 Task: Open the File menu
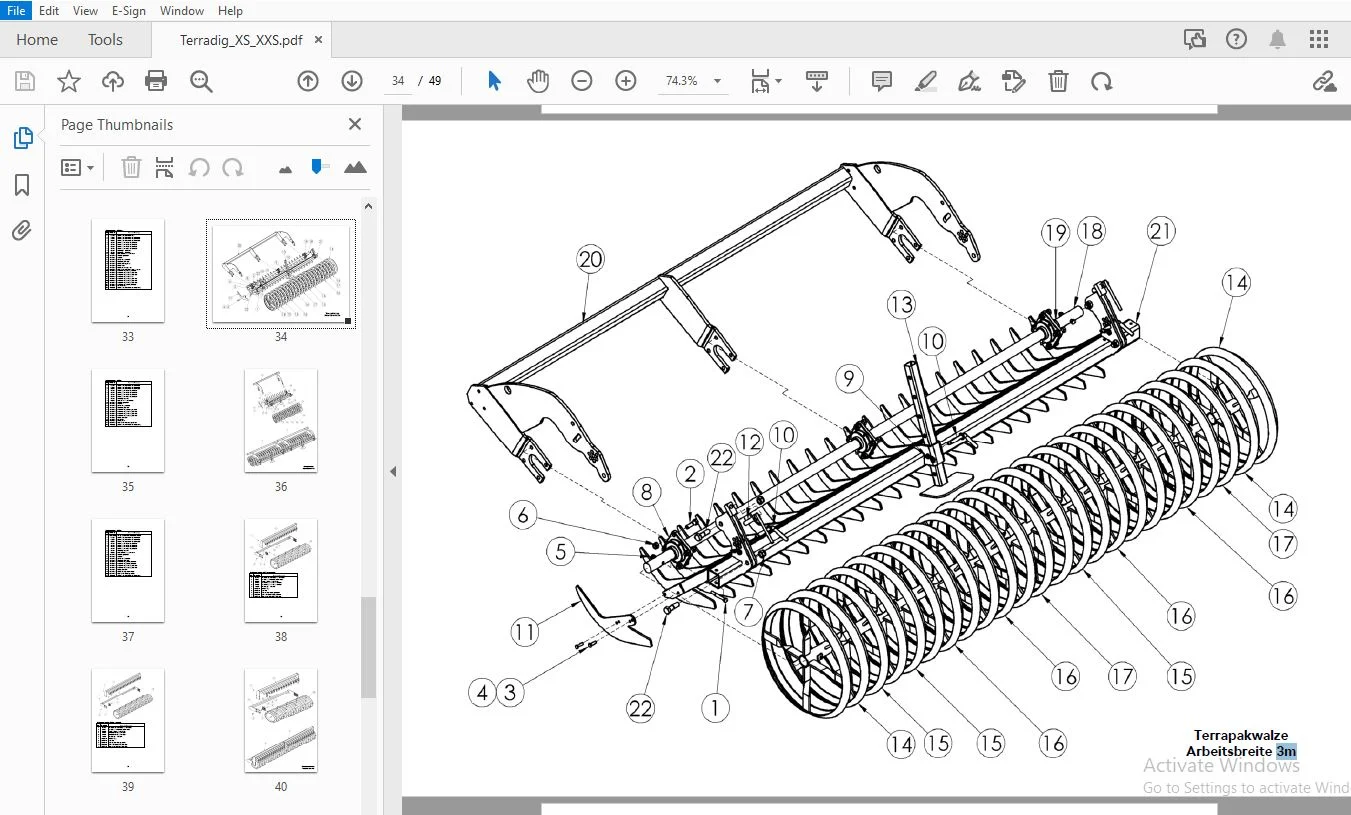[17, 11]
